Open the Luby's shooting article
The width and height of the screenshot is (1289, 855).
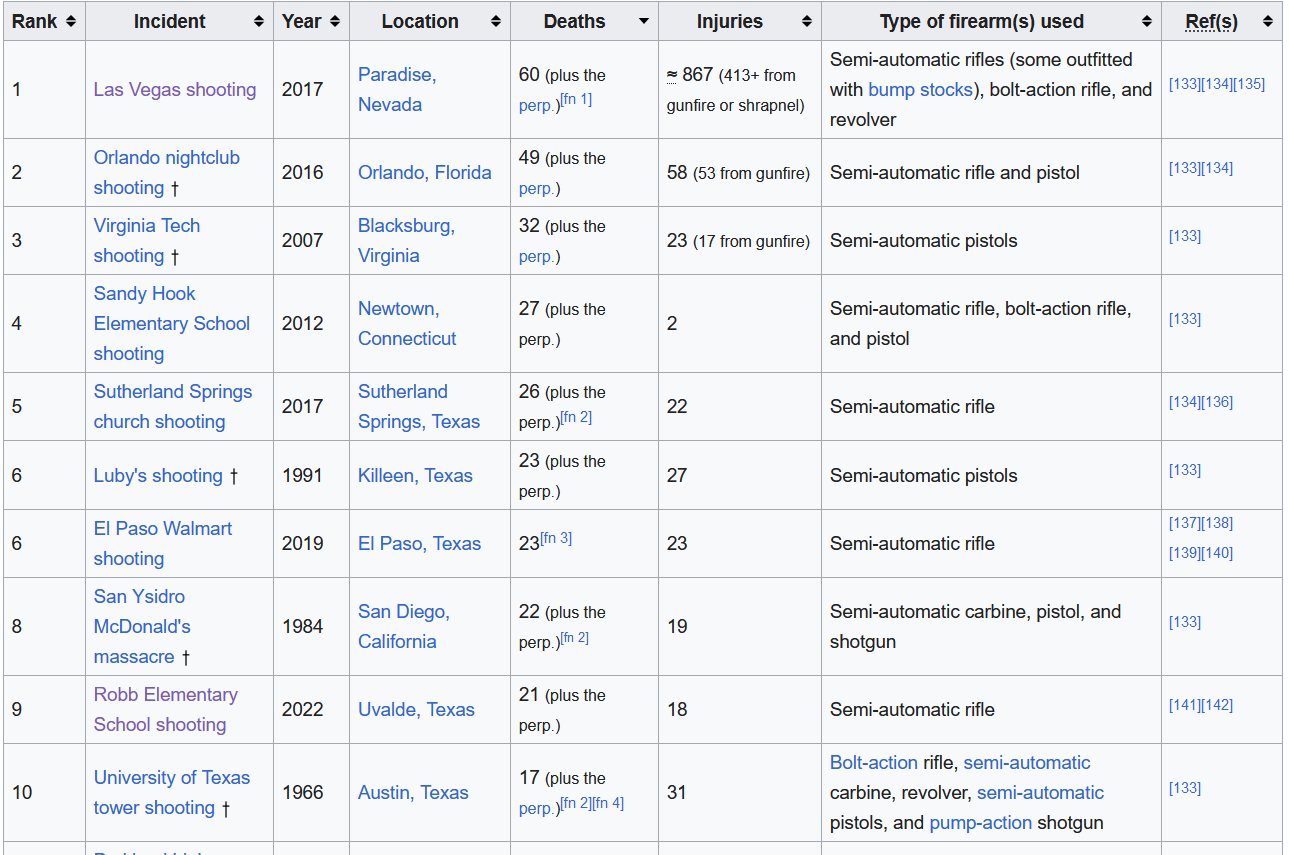pyautogui.click(x=158, y=475)
